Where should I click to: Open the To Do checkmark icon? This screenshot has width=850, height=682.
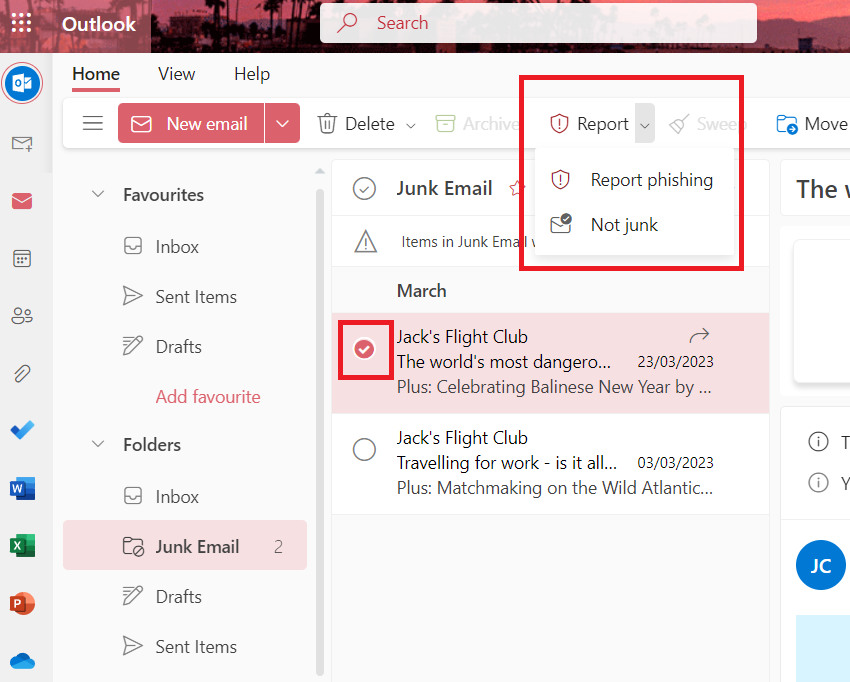(22, 431)
